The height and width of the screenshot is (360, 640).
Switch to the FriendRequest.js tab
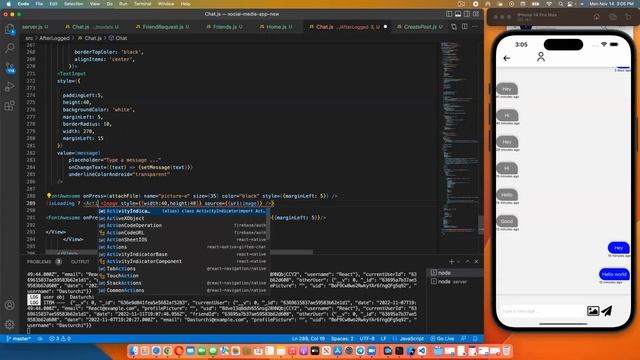tap(162, 27)
